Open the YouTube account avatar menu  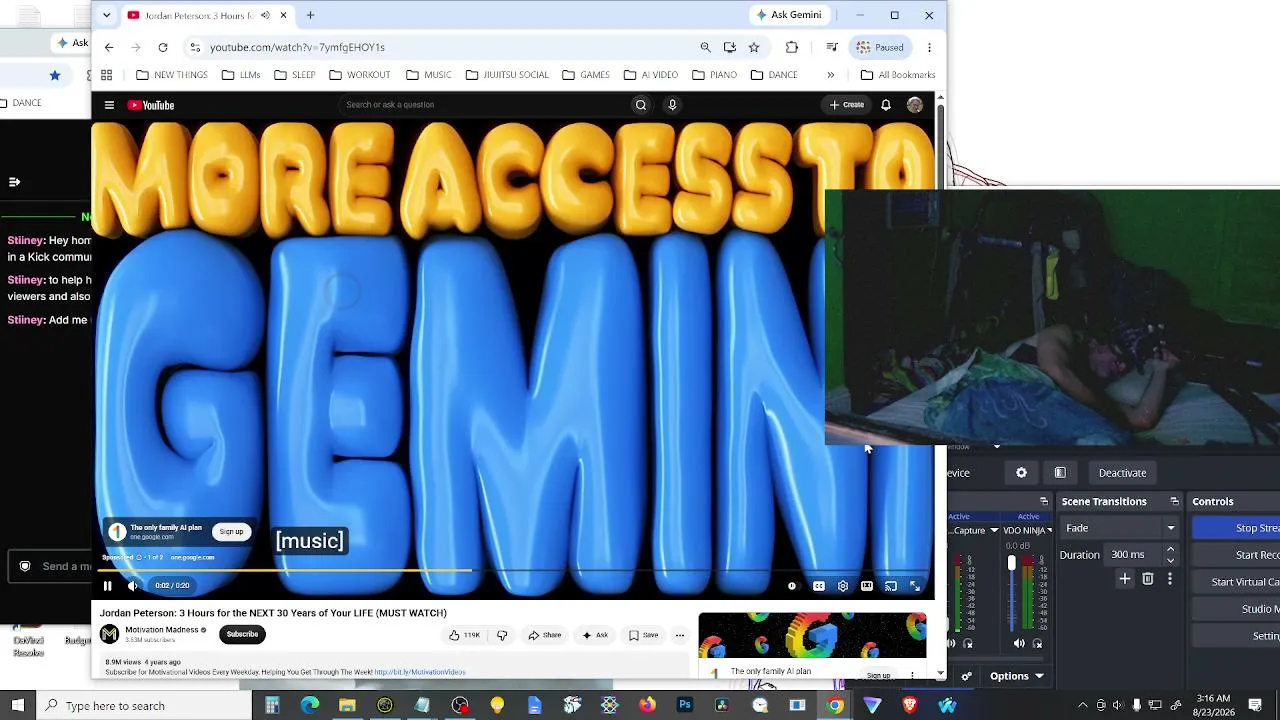tap(915, 105)
